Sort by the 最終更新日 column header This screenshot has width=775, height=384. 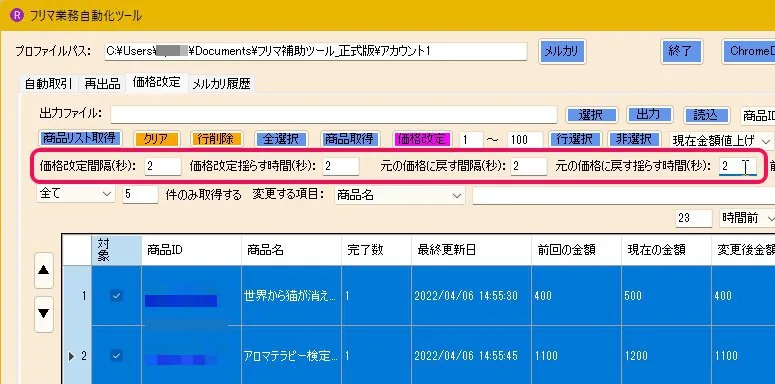472,250
